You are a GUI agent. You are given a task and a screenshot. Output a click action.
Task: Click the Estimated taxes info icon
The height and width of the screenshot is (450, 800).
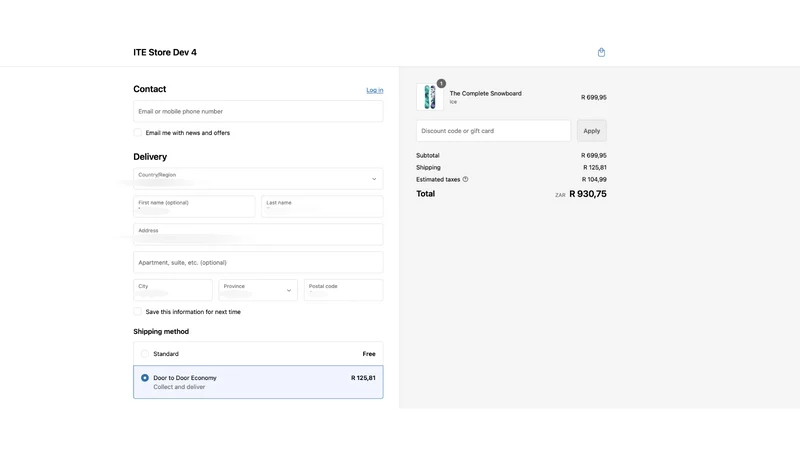(465, 179)
